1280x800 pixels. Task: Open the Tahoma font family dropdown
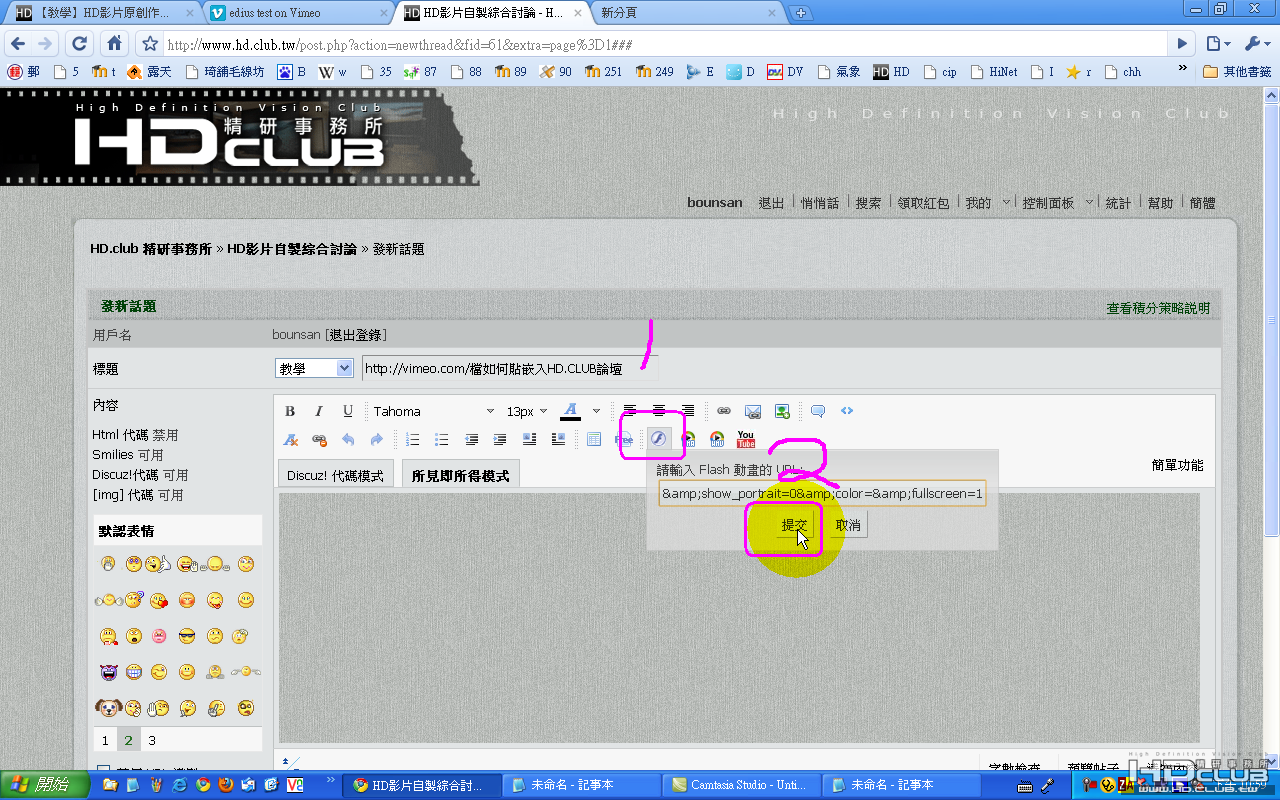pyautogui.click(x=433, y=411)
